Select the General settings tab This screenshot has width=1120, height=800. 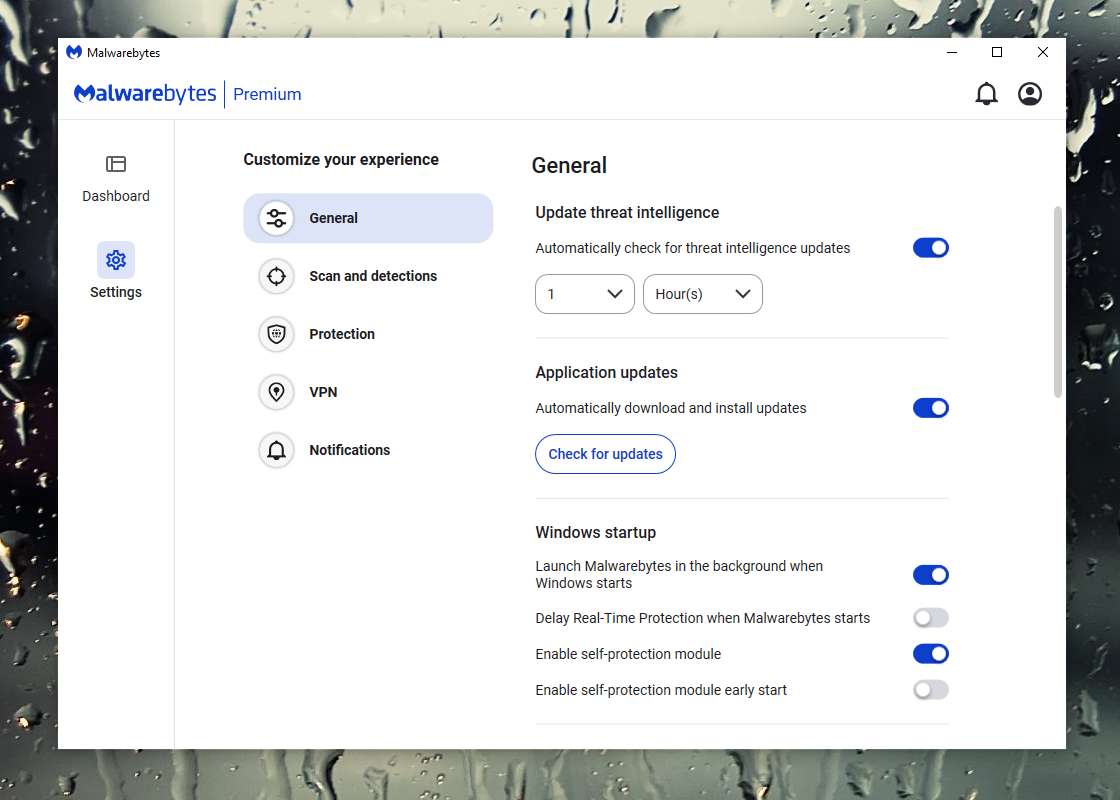pos(368,218)
